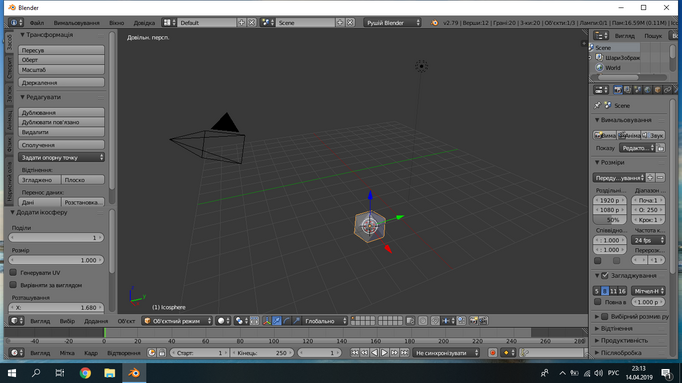Click the add preset plus icon in Розміри
682x383 pixels.
(650, 177)
